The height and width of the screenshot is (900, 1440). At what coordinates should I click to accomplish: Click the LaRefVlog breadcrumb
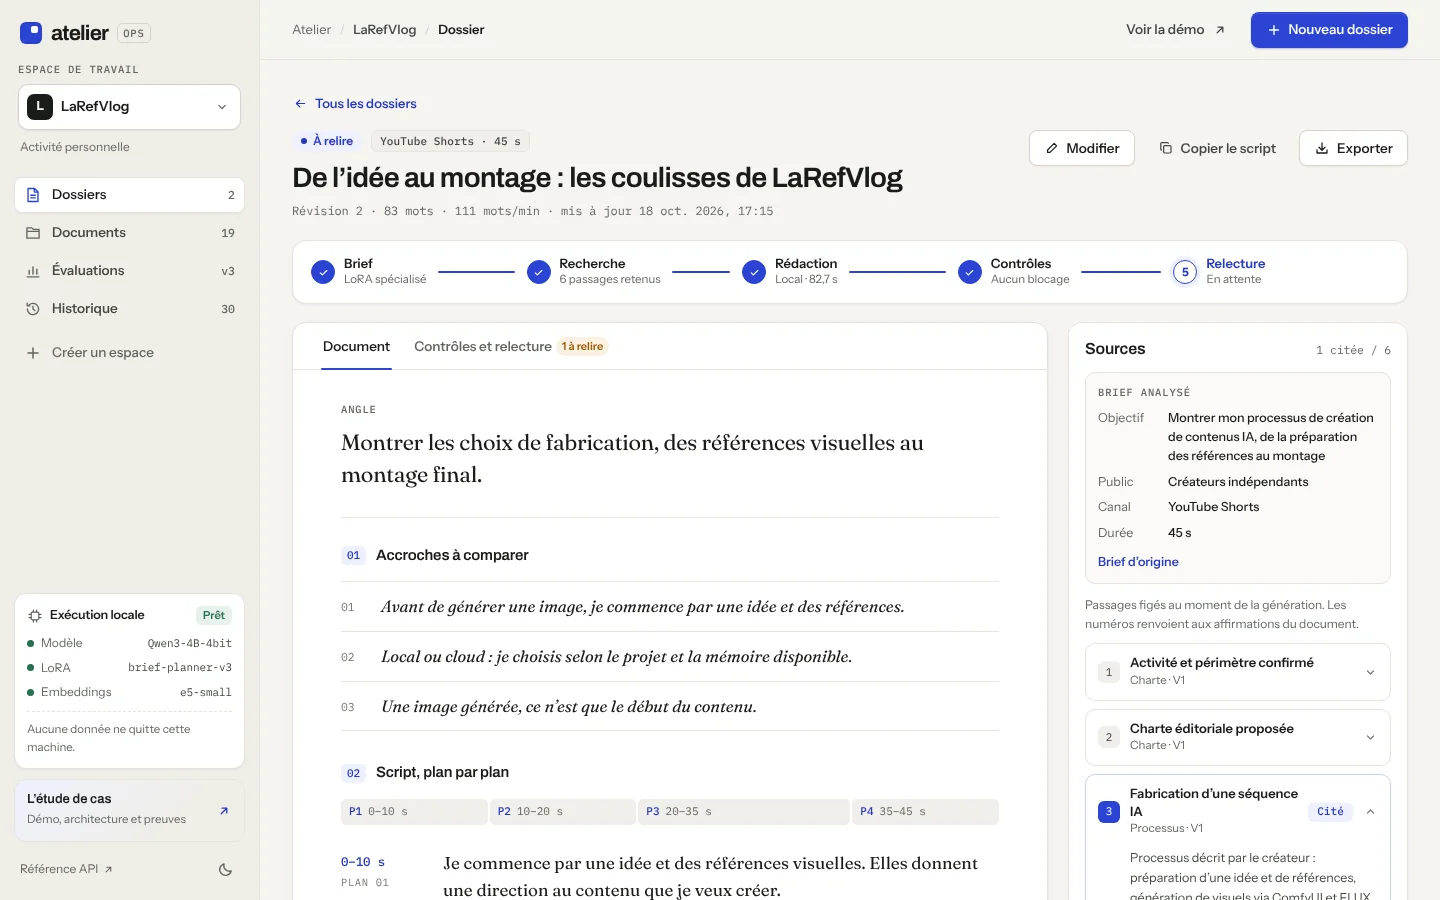coord(384,30)
